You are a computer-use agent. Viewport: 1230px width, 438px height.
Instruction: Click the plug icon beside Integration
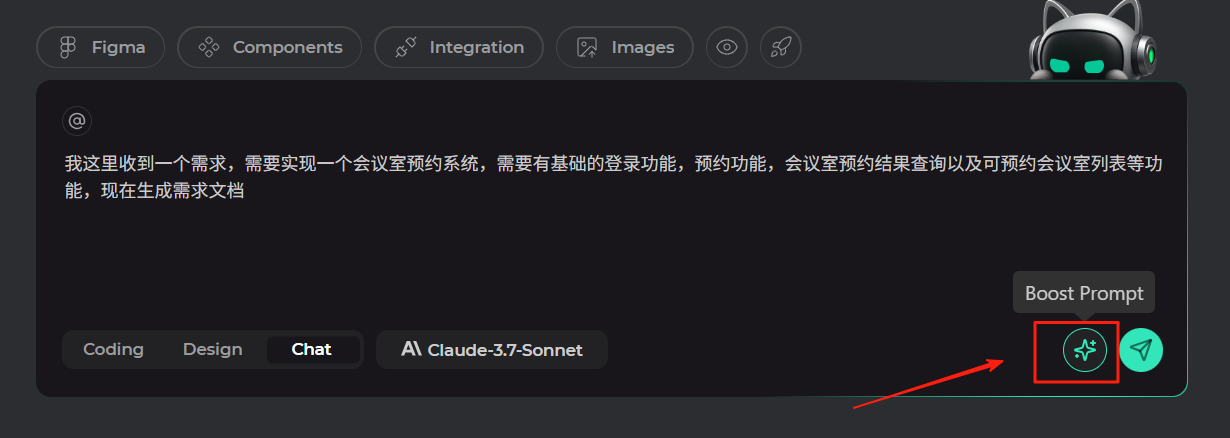click(405, 47)
